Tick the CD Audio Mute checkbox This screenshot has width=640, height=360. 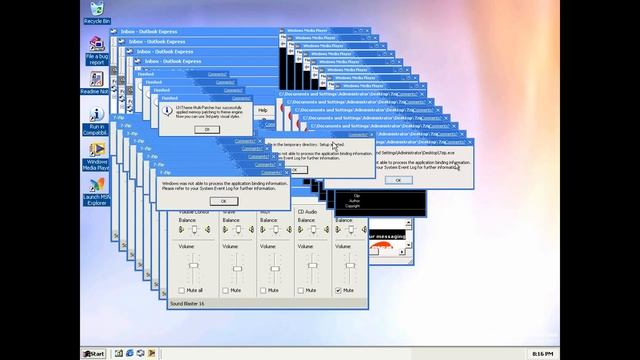[300, 290]
